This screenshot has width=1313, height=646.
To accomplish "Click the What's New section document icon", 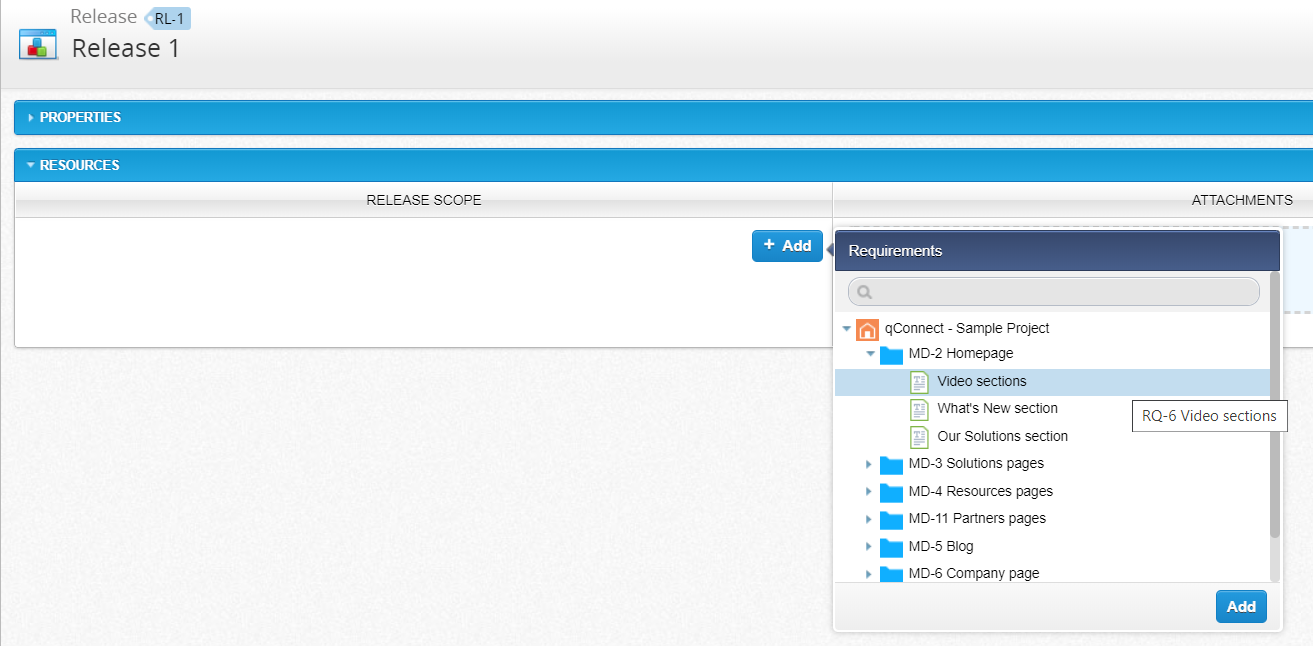I will coord(919,409).
